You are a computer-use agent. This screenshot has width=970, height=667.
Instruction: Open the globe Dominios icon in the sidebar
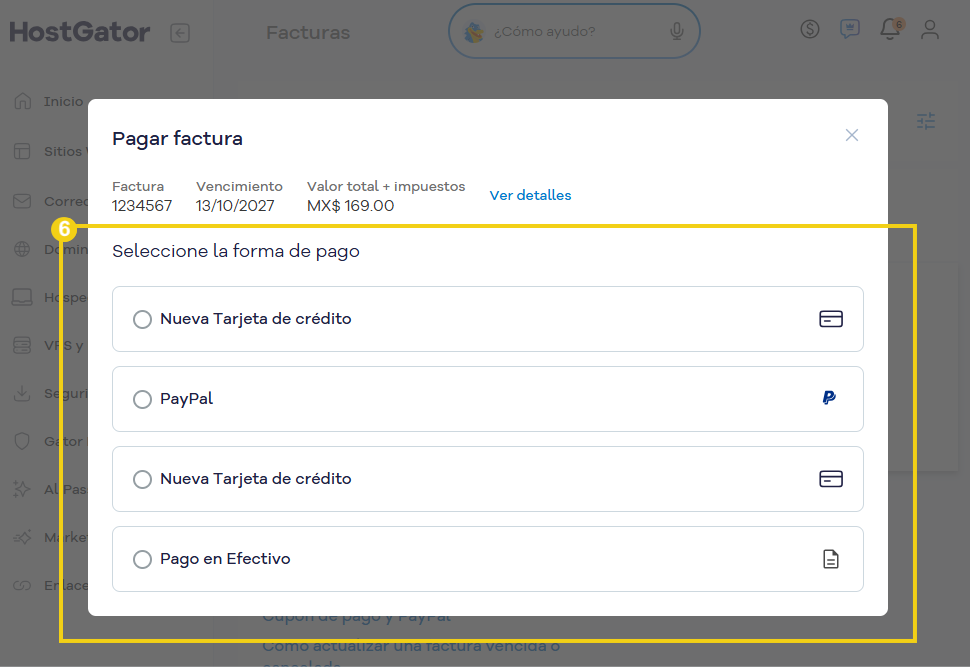point(22,249)
